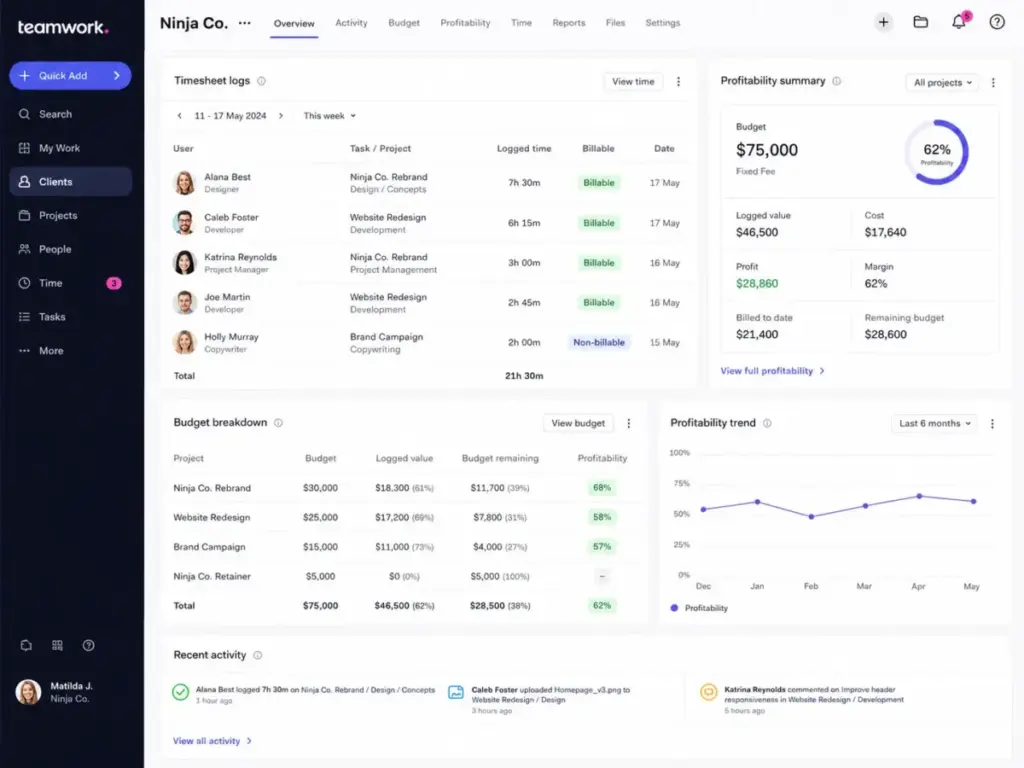Click the bottom sidebar grid apps icon
Viewport: 1024px width, 768px height.
click(57, 645)
